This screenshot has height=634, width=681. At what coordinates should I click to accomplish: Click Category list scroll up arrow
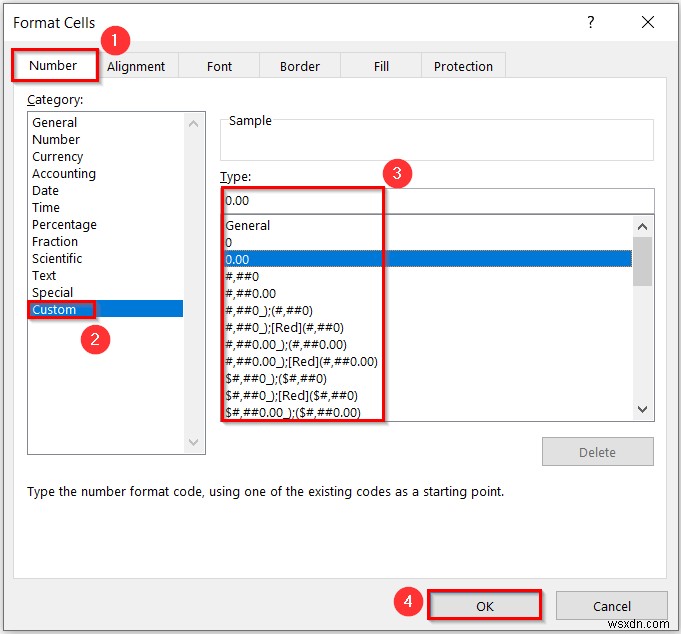click(194, 124)
